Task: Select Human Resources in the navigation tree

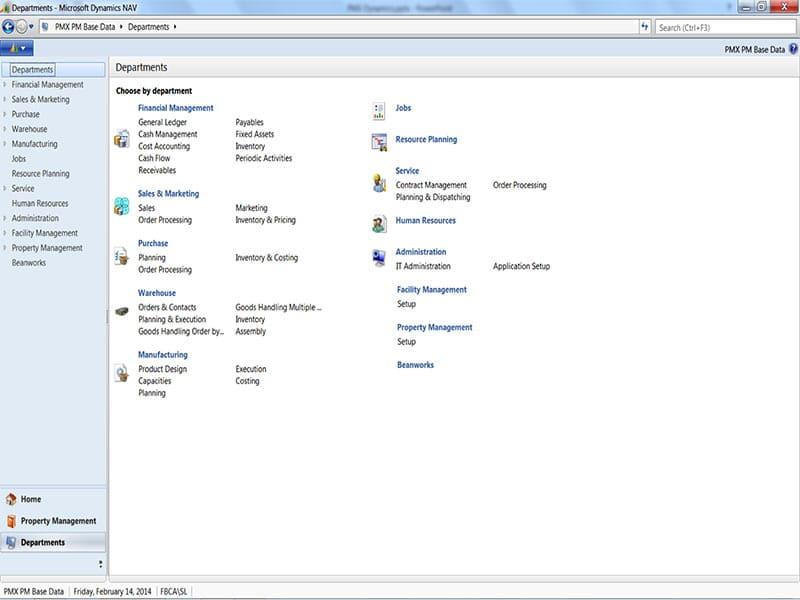Action: [x=40, y=203]
